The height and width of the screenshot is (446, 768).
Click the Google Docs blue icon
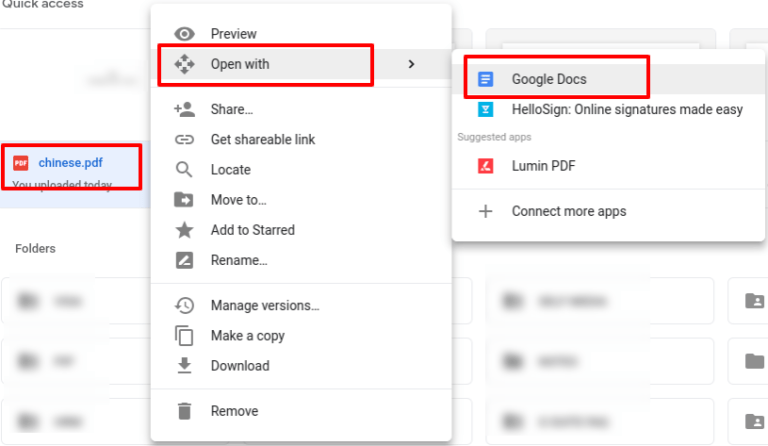(x=485, y=79)
